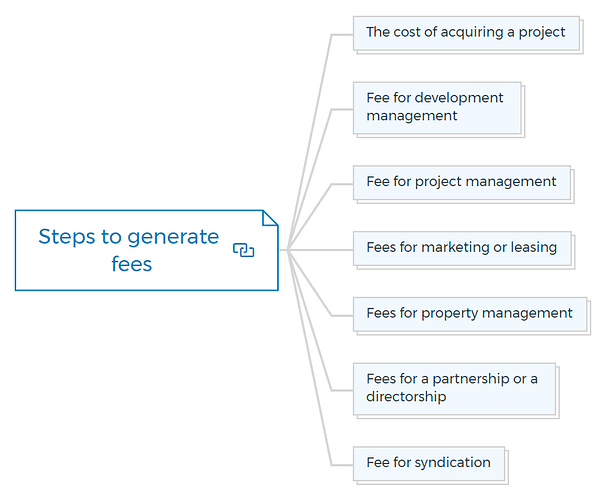This screenshot has height=500, width=613.
Task: Click the stacked shadow edge behind 'Fee for syndication'
Action: tap(507, 468)
